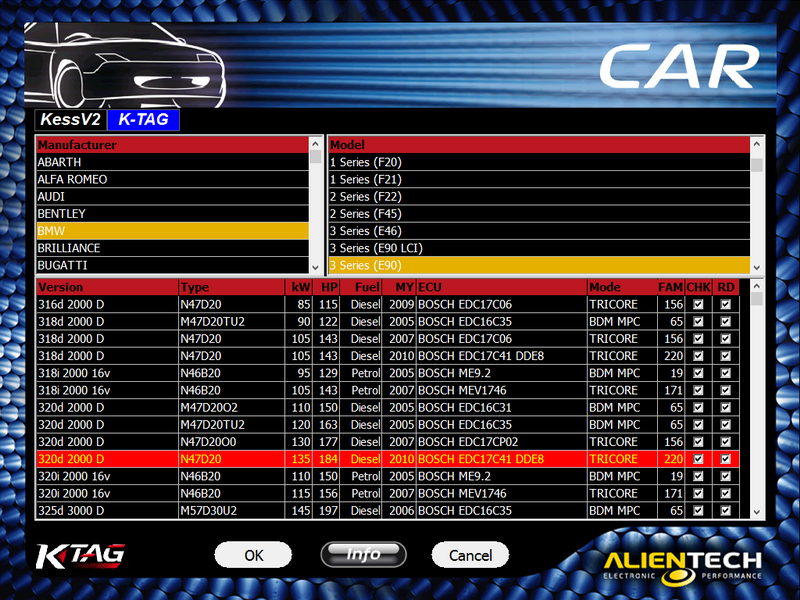Click the KTAG logo
Viewport: 800px width, 600px height.
point(80,557)
